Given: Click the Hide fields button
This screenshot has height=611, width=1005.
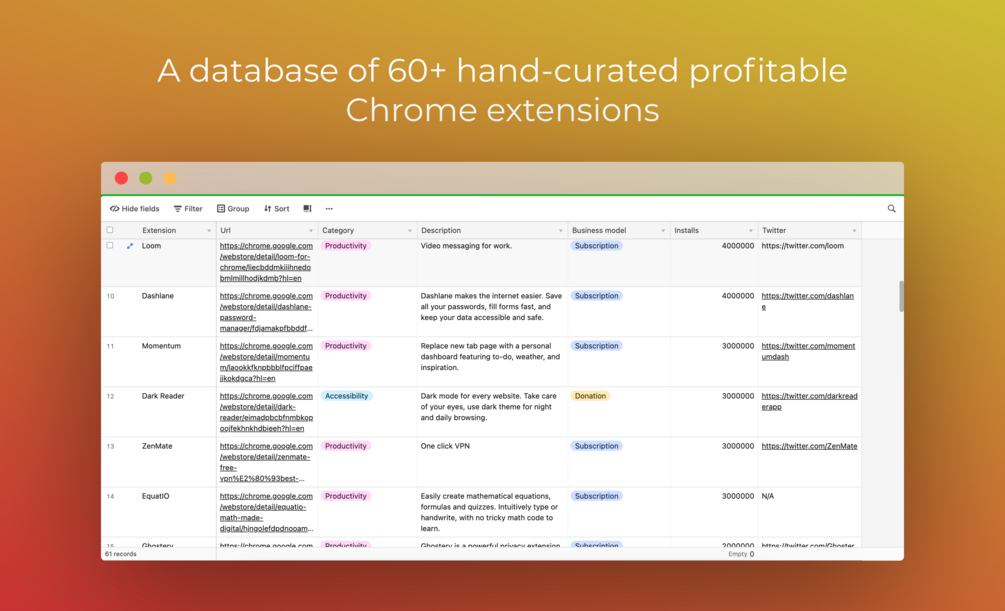Looking at the screenshot, I should tap(134, 208).
